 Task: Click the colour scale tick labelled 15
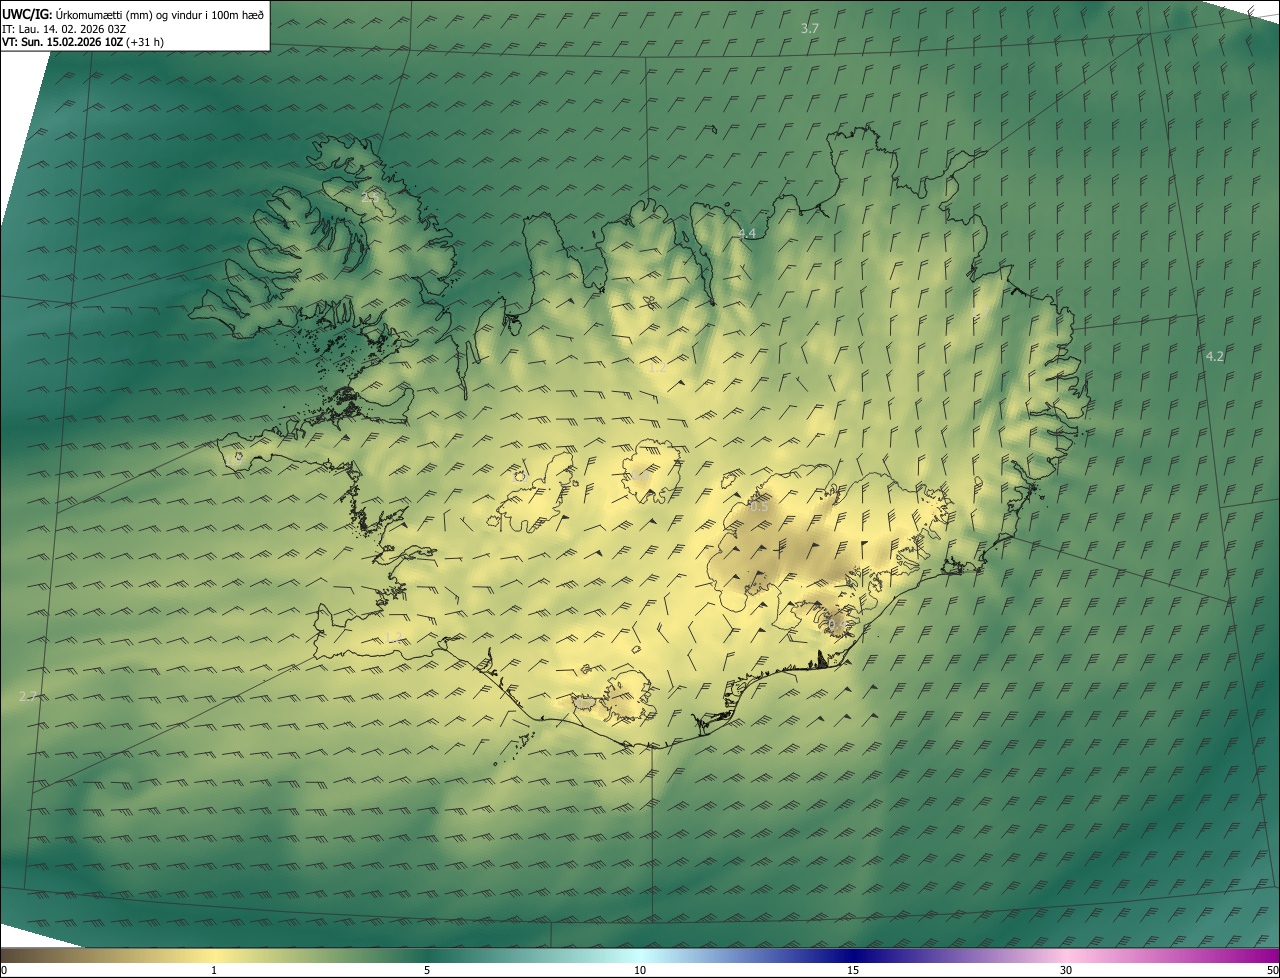click(x=853, y=970)
